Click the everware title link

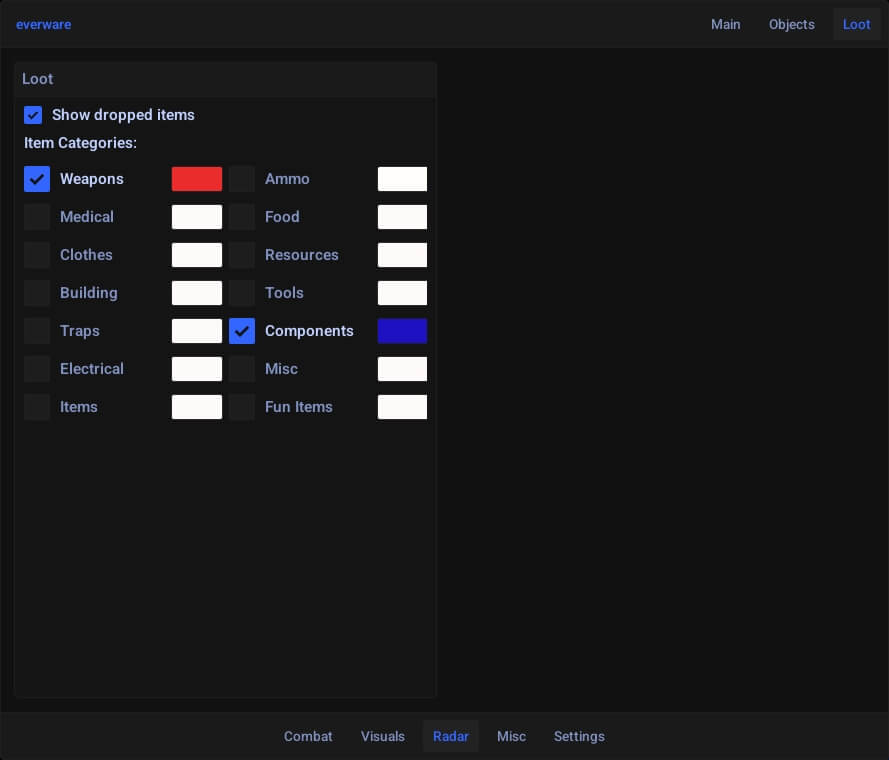43,24
